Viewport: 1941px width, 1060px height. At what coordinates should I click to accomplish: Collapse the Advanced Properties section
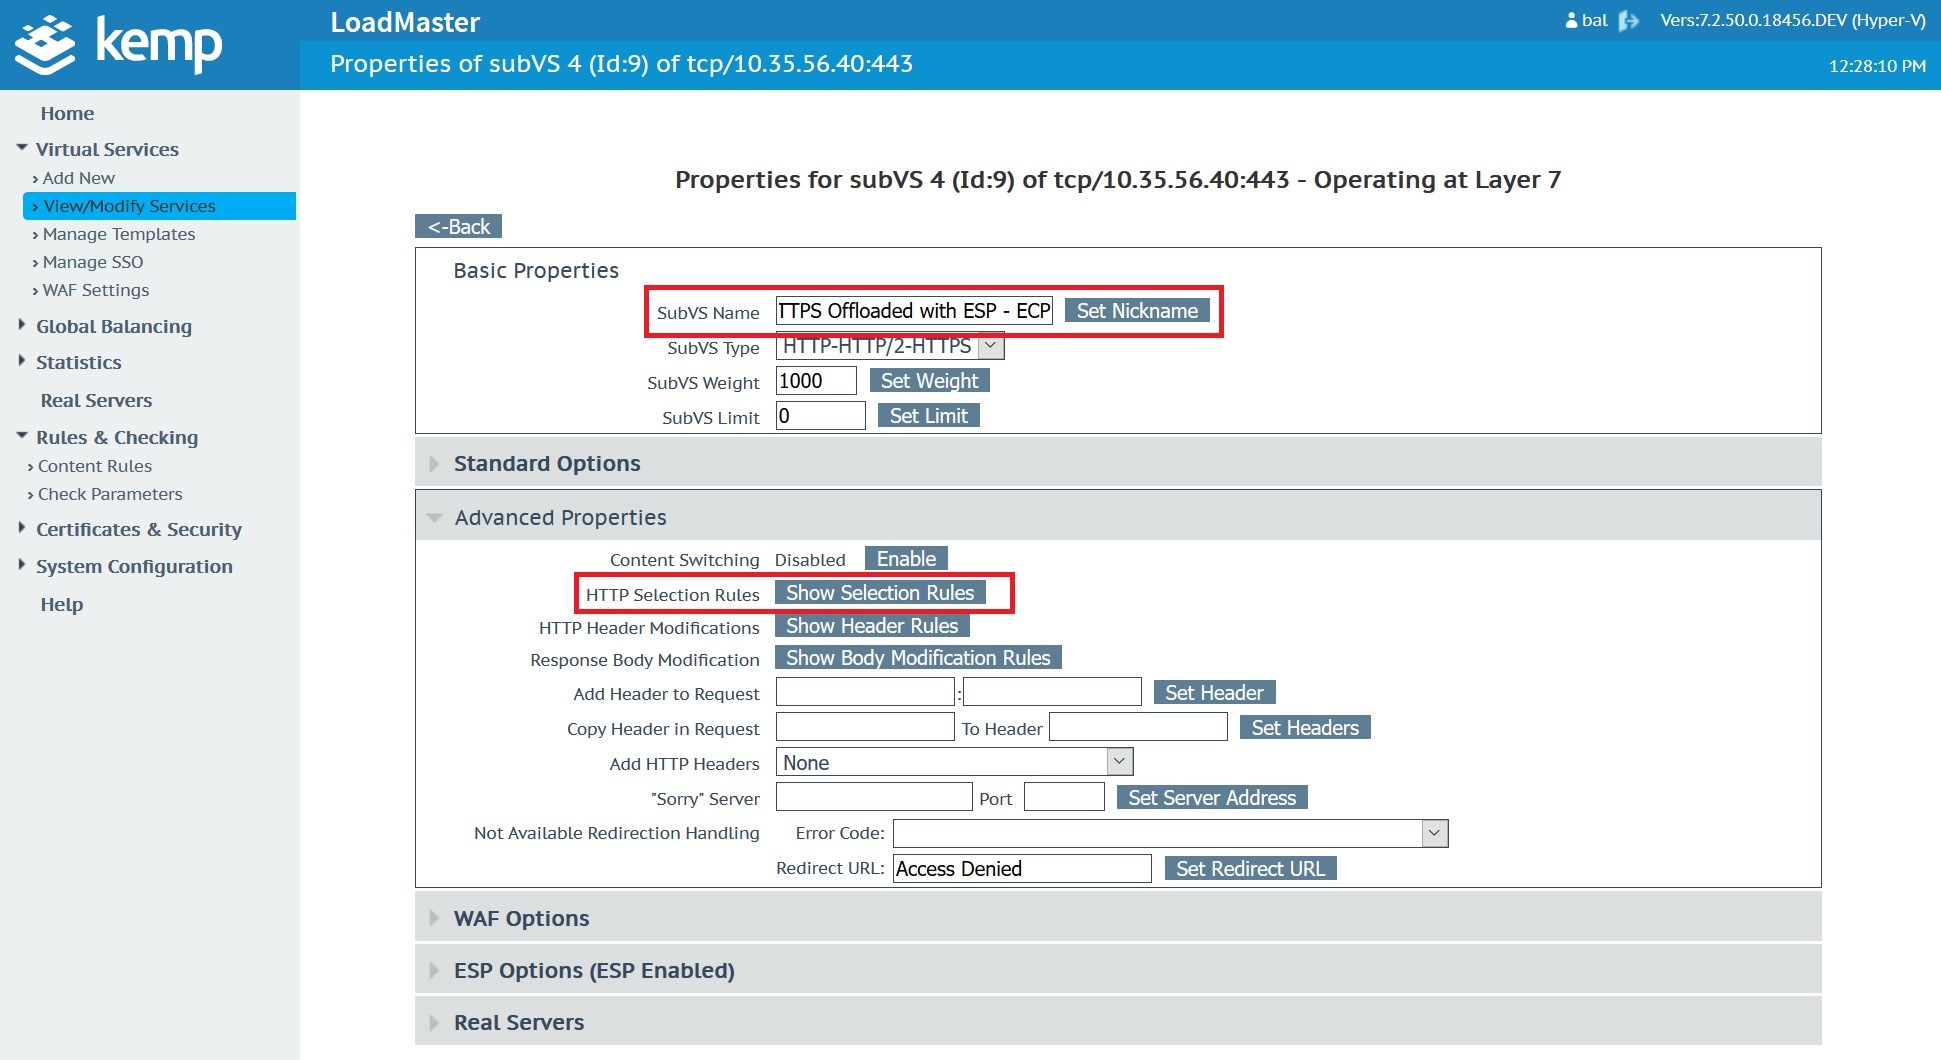point(560,518)
